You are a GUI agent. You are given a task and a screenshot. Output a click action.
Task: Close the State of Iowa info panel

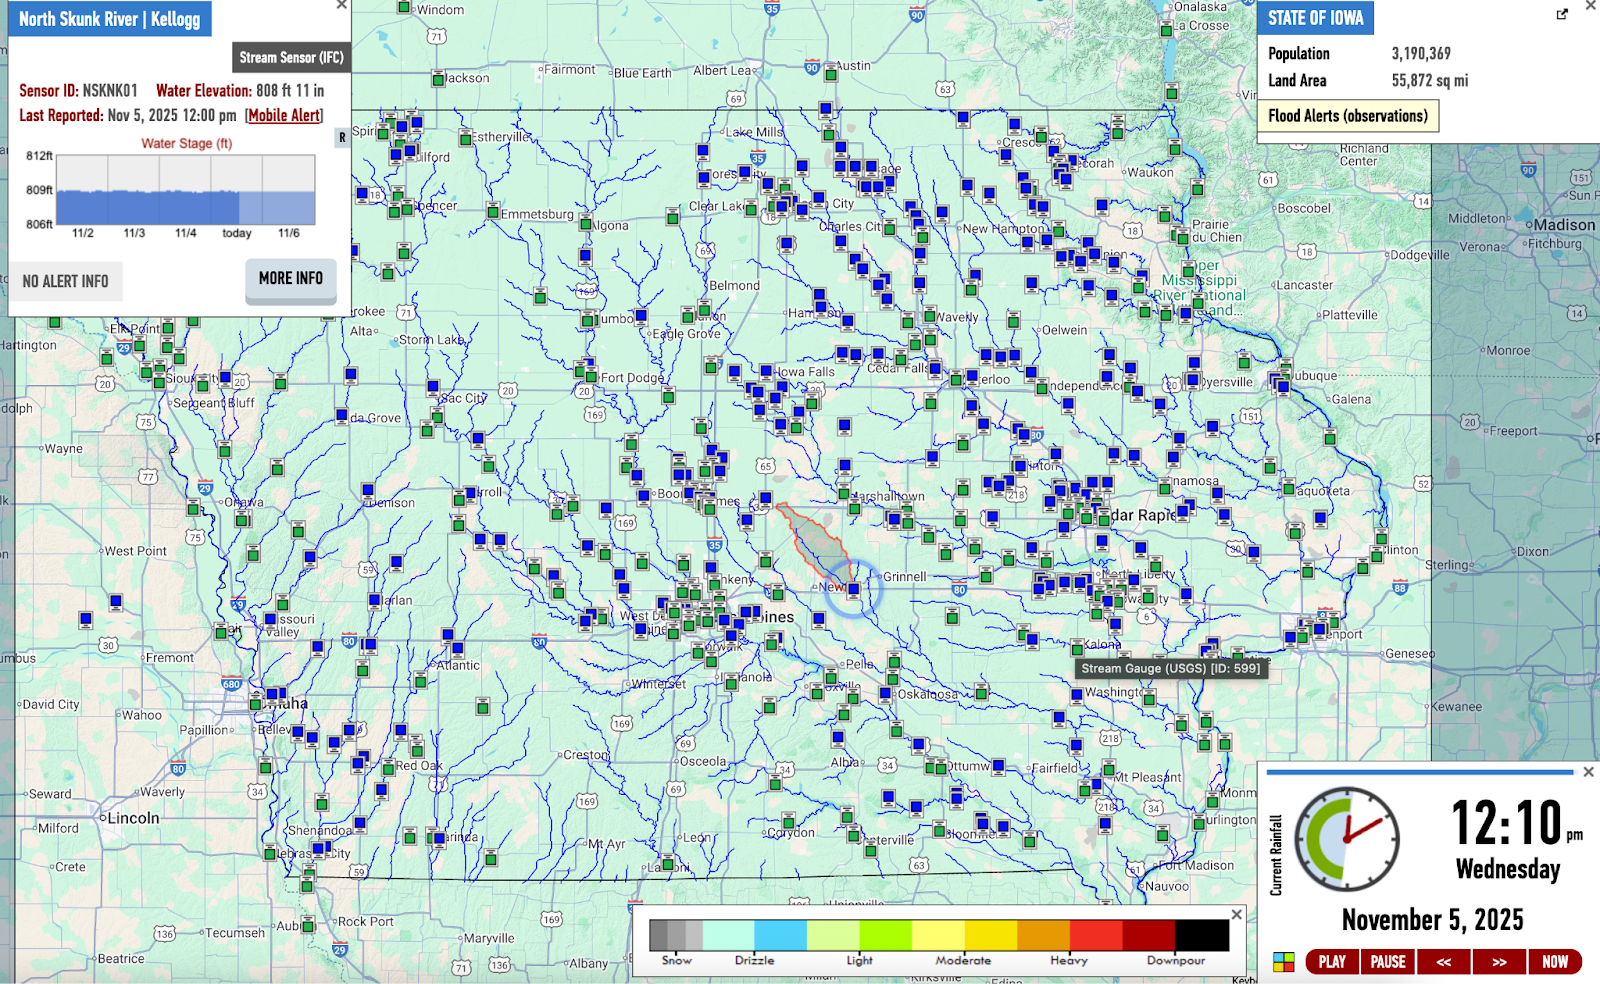click(1590, 6)
